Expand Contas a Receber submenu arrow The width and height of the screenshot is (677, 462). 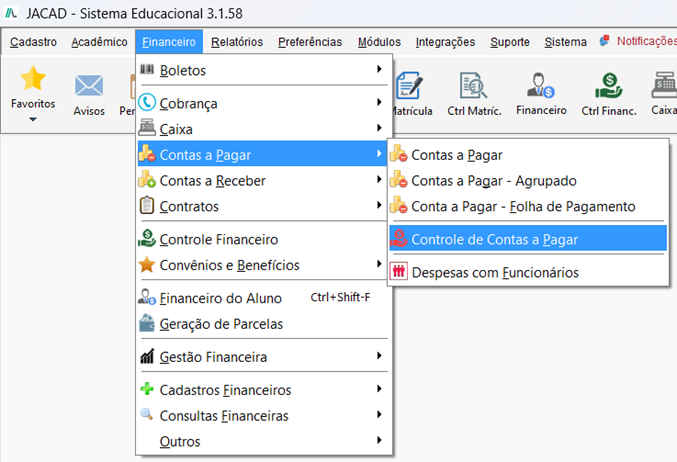[379, 179]
